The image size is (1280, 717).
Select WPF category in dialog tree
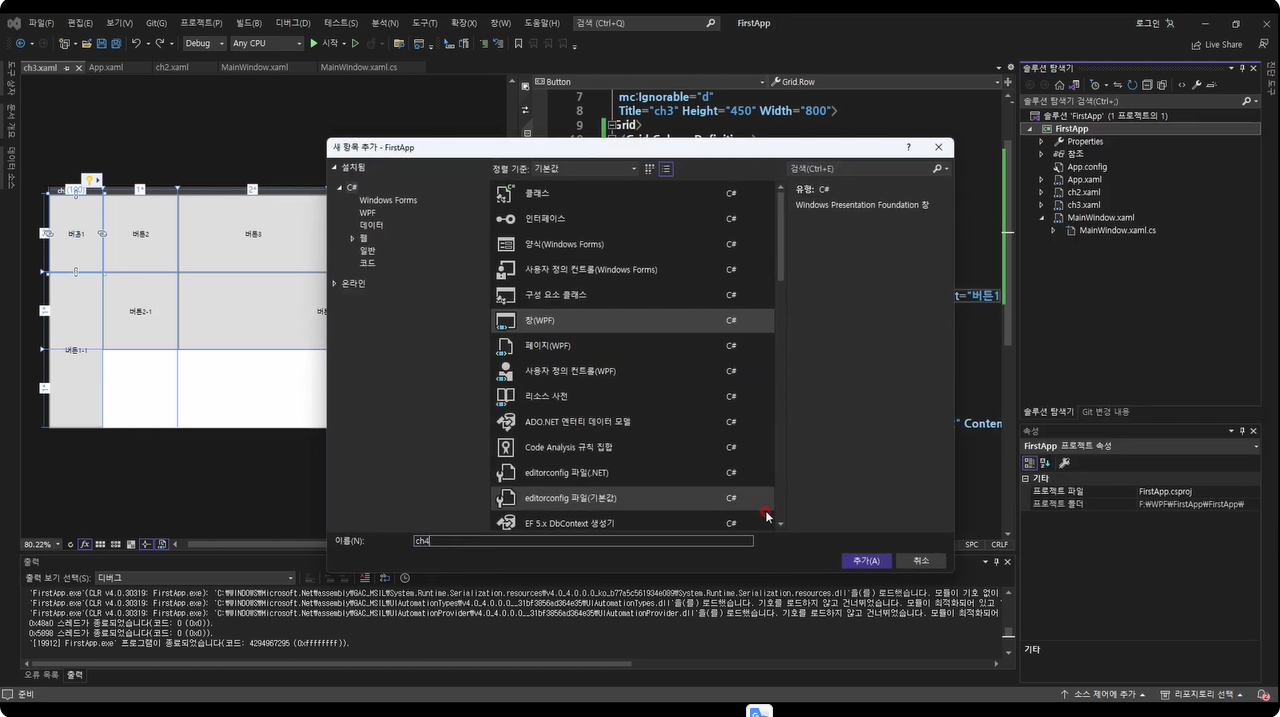click(x=368, y=213)
